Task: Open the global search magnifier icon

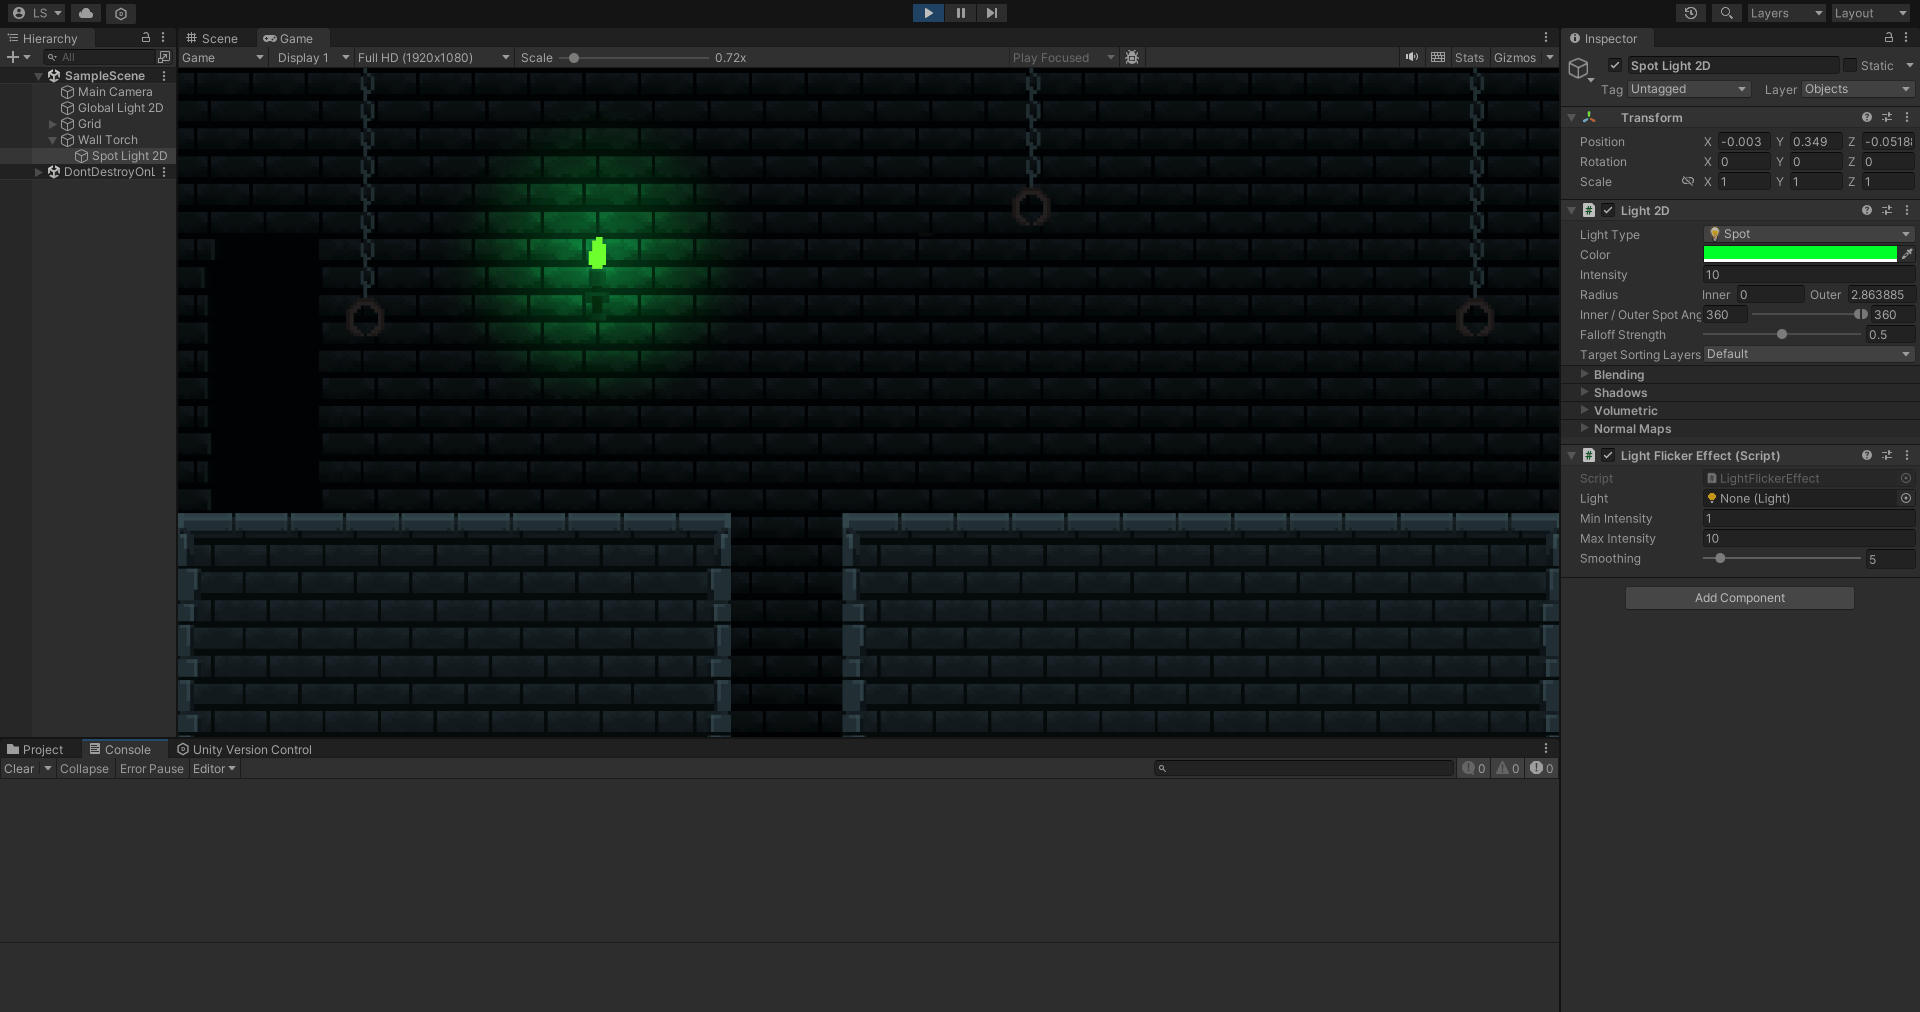Action: (1726, 13)
